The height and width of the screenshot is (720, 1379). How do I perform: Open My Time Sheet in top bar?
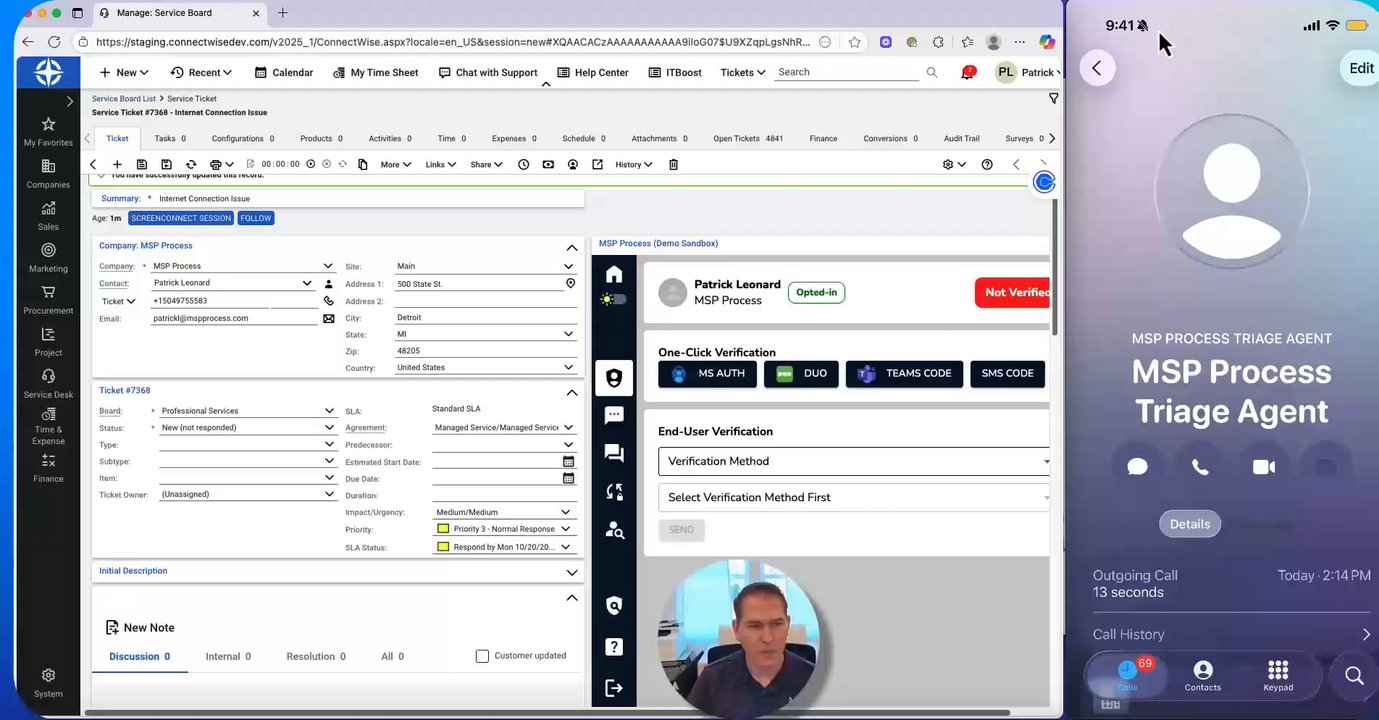[375, 72]
